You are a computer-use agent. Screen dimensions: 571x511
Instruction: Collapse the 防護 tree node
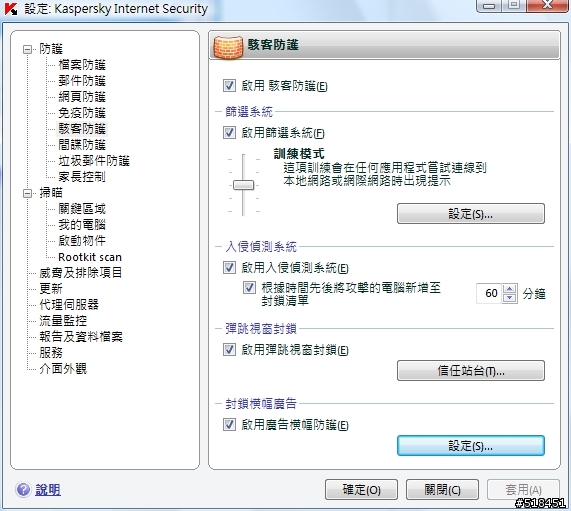click(27, 49)
